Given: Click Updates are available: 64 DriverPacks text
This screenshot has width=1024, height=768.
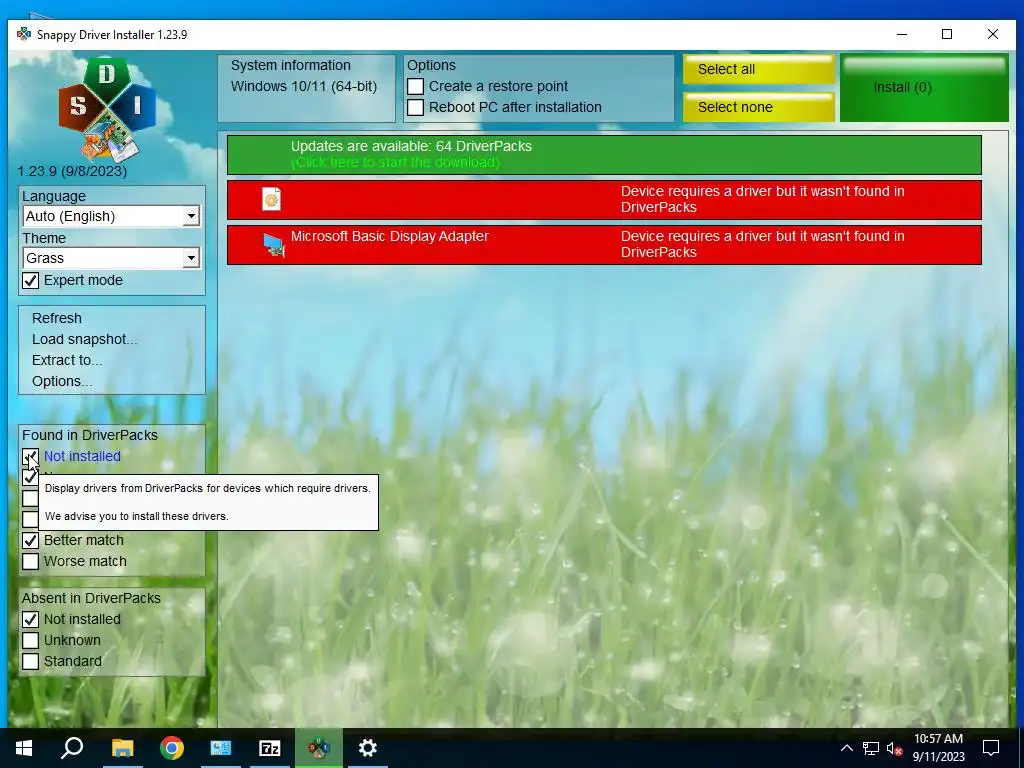Looking at the screenshot, I should (x=411, y=146).
